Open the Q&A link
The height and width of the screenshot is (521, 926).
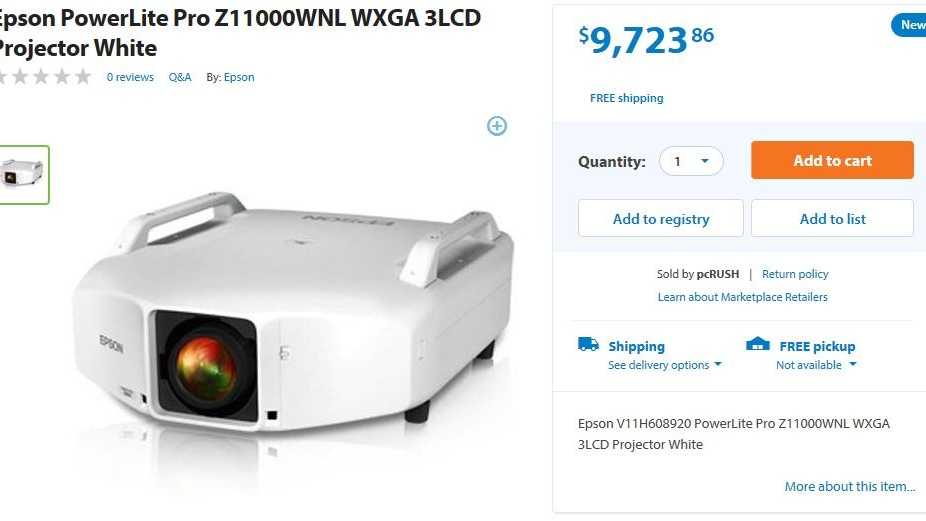pos(180,77)
